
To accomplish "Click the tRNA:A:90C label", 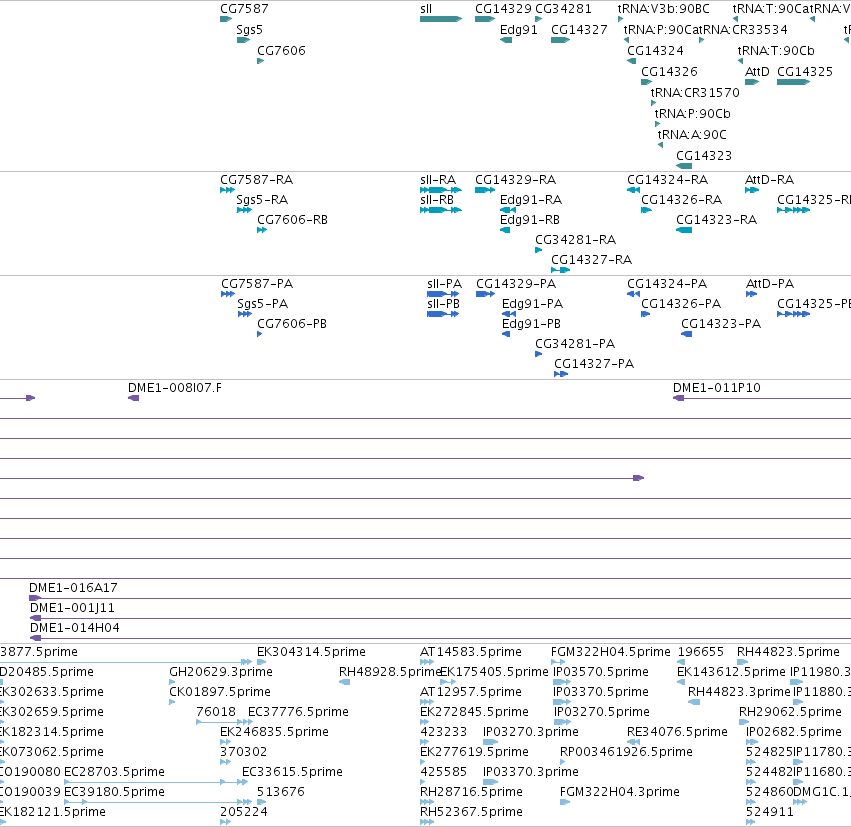I will point(692,135).
